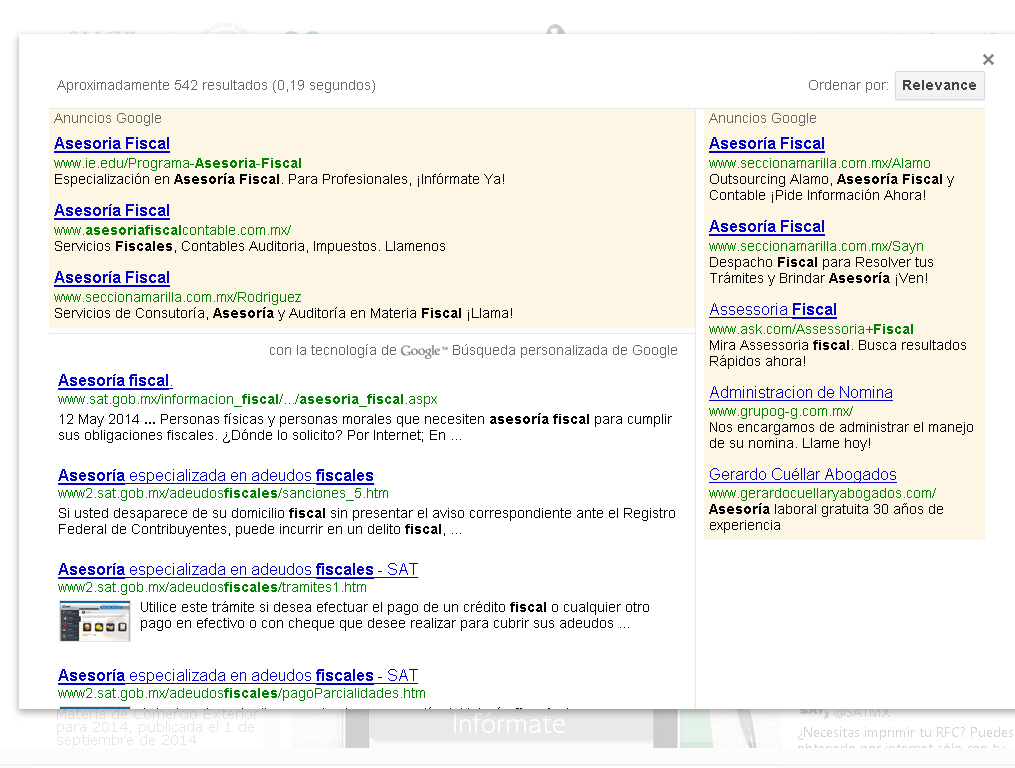Open the Gerardo Cuéllar Abogados ad
Viewport: 1015px width, 768px height.
803,475
